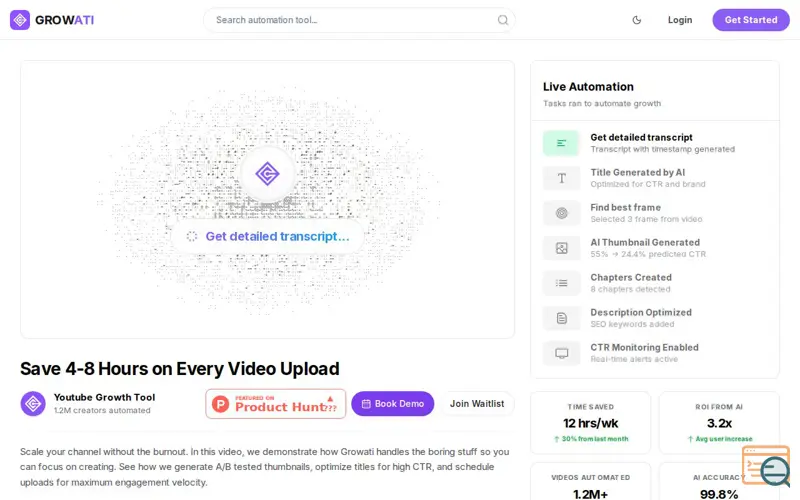
Task: Select the AI Thumbnail Generated image icon
Action: click(561, 248)
